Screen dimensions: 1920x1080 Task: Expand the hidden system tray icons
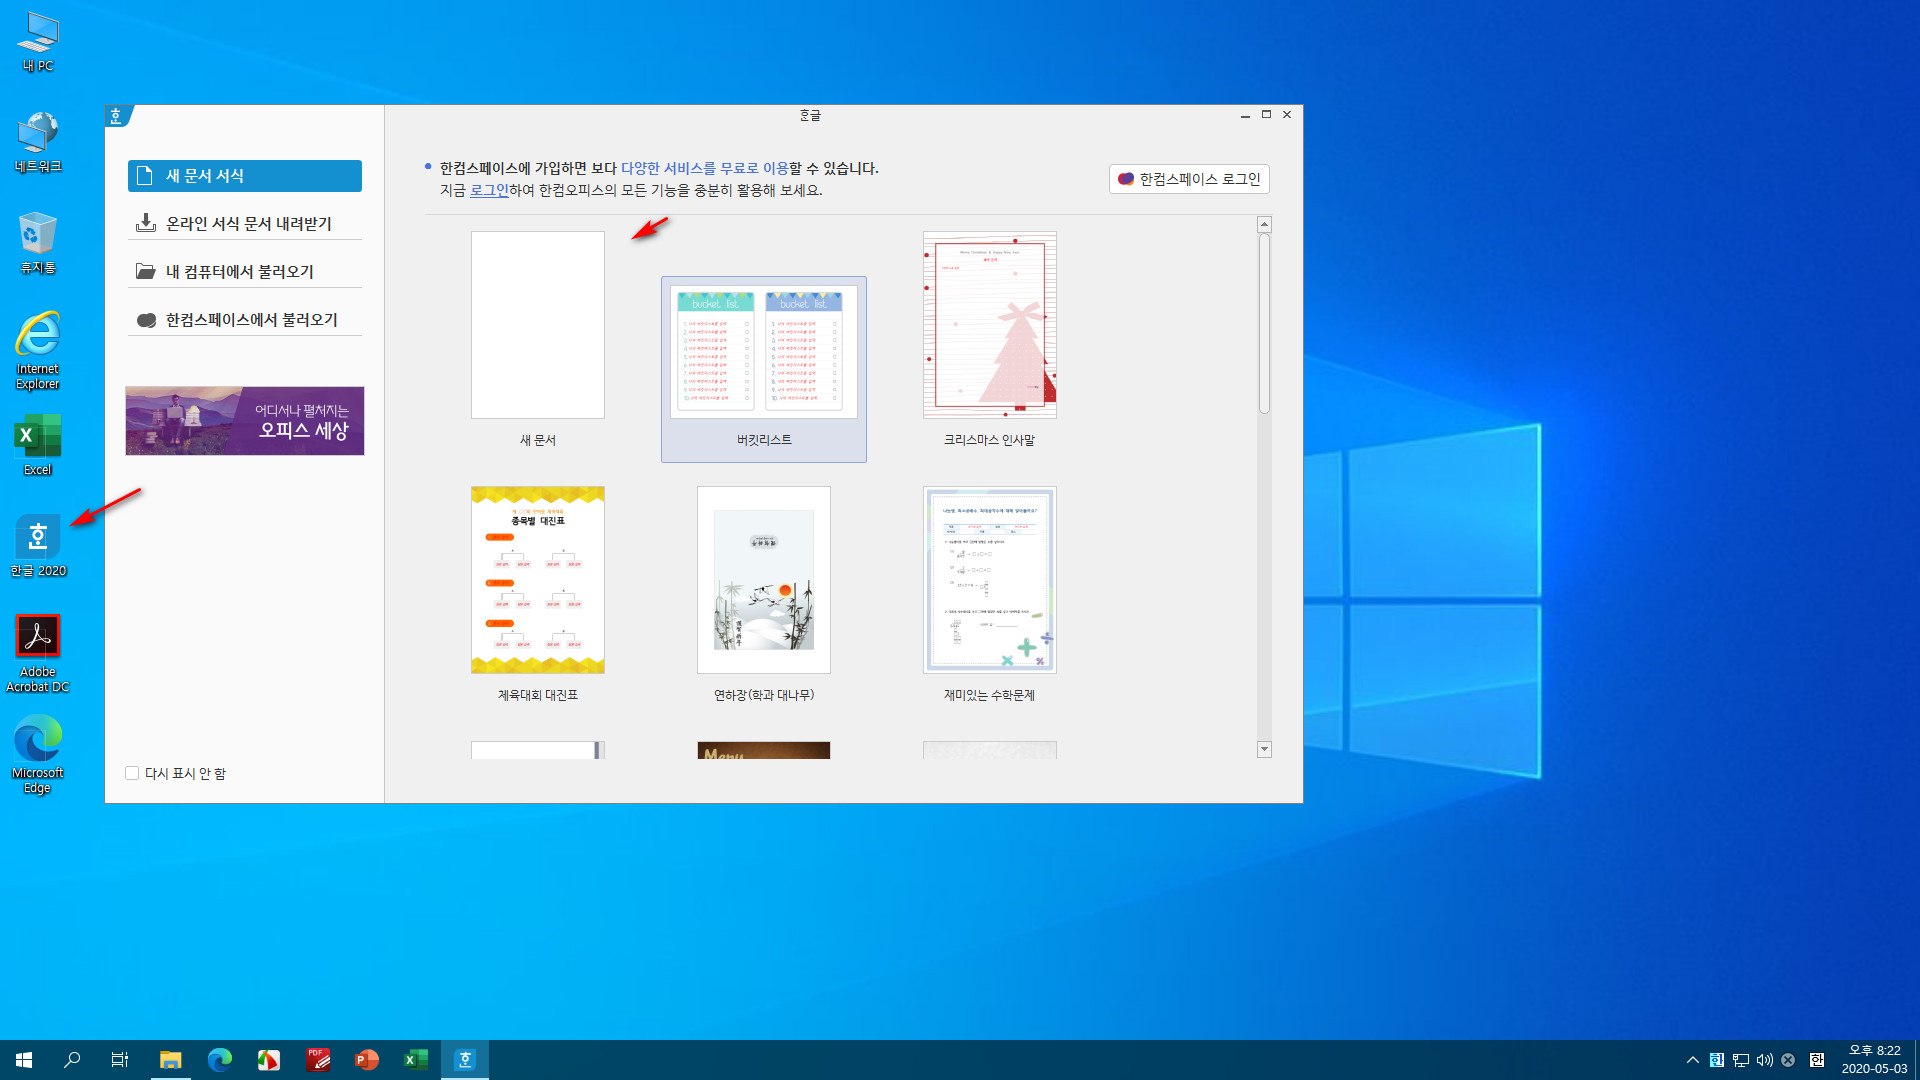(1692, 1060)
